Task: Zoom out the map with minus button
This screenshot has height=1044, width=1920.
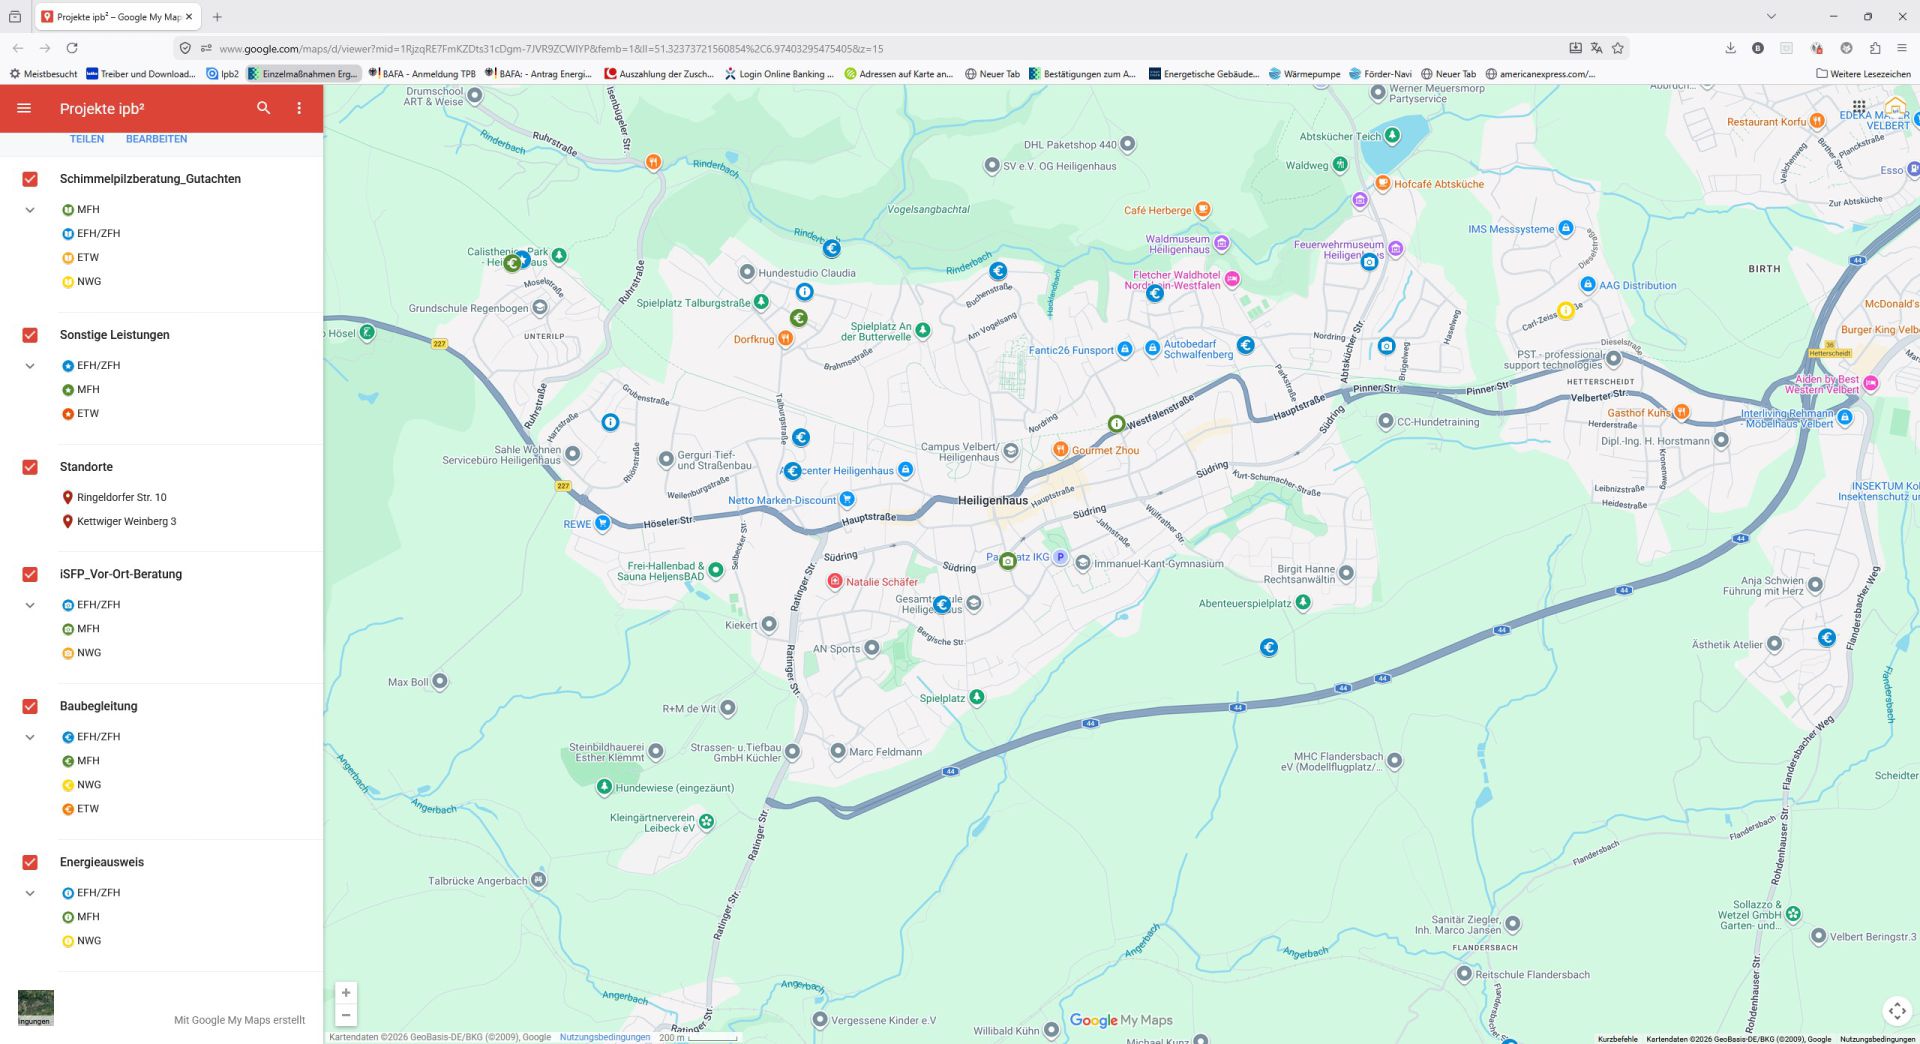Action: click(346, 1015)
